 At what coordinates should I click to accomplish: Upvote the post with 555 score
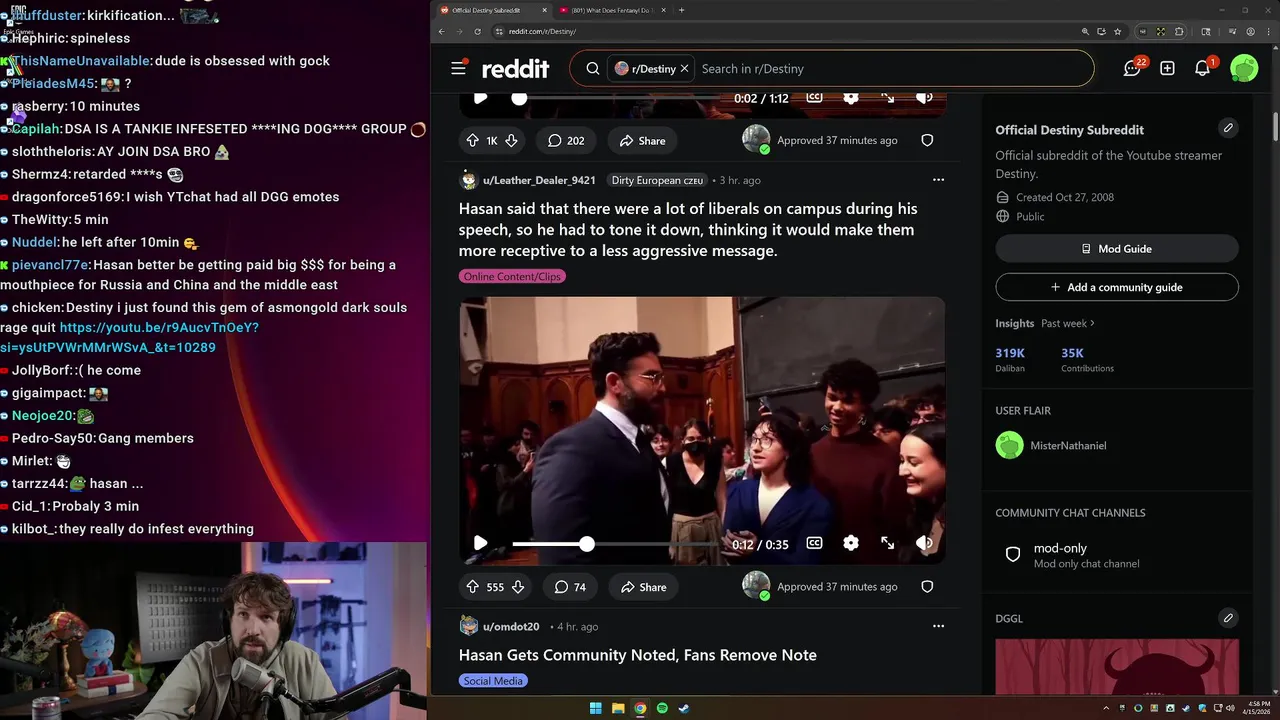click(473, 587)
